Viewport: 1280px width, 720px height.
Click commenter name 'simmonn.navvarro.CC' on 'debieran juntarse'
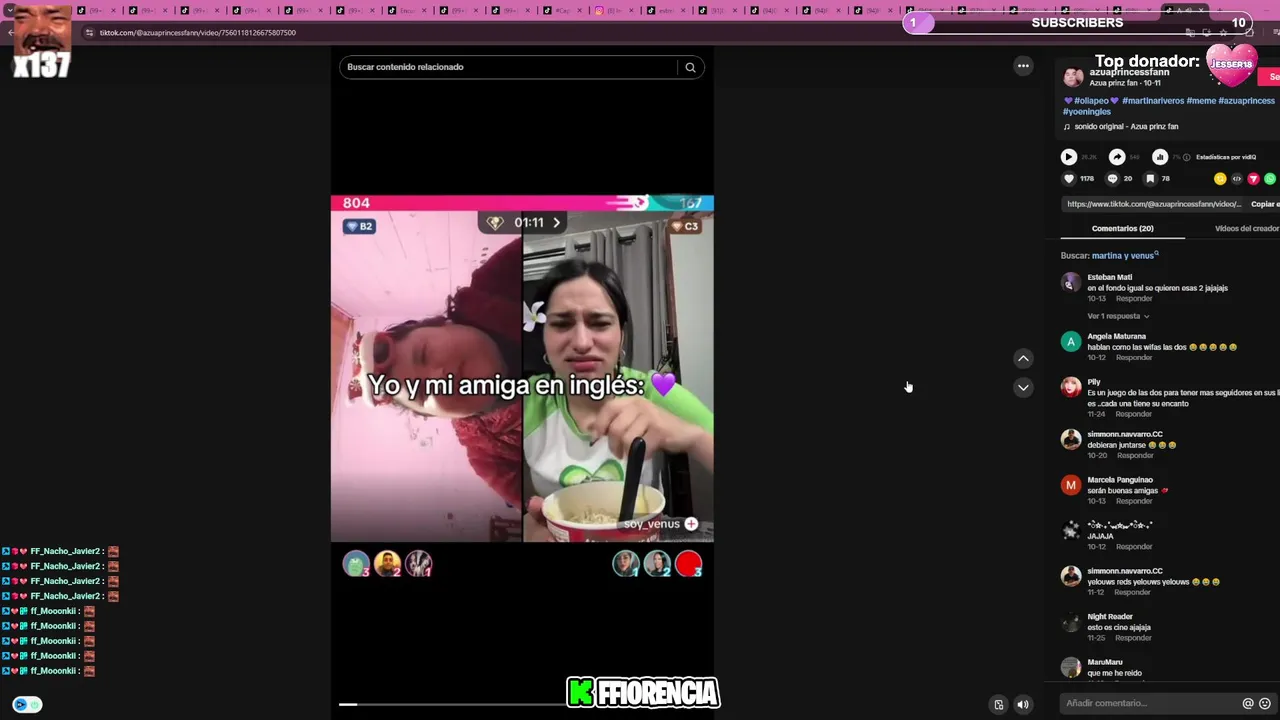pos(1125,435)
